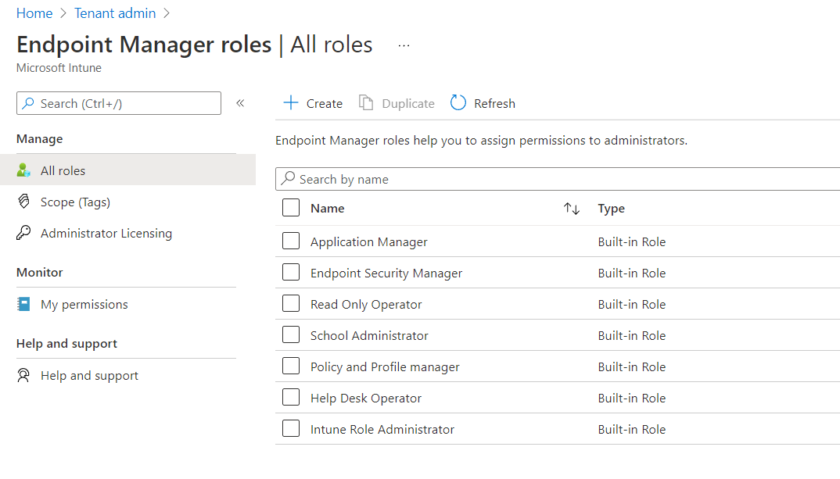Viewport: 840px width, 479px height.
Task: Open the Application Manager role
Action: [x=369, y=242]
